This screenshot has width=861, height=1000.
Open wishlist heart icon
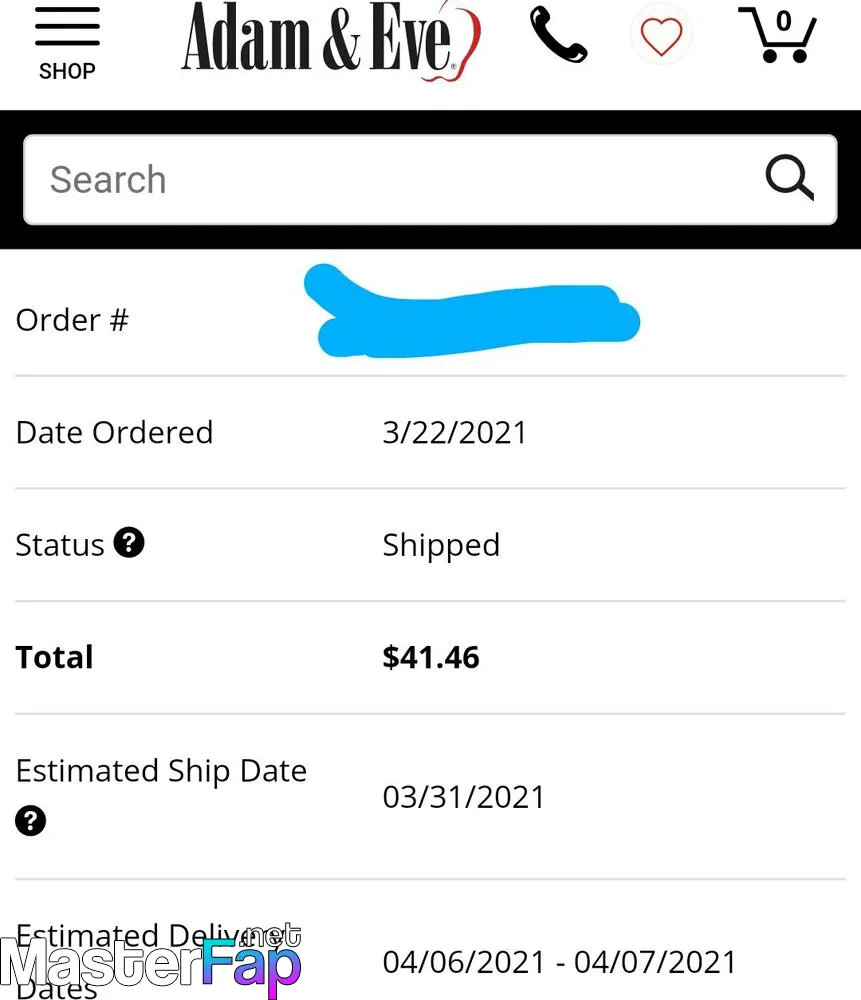(661, 36)
